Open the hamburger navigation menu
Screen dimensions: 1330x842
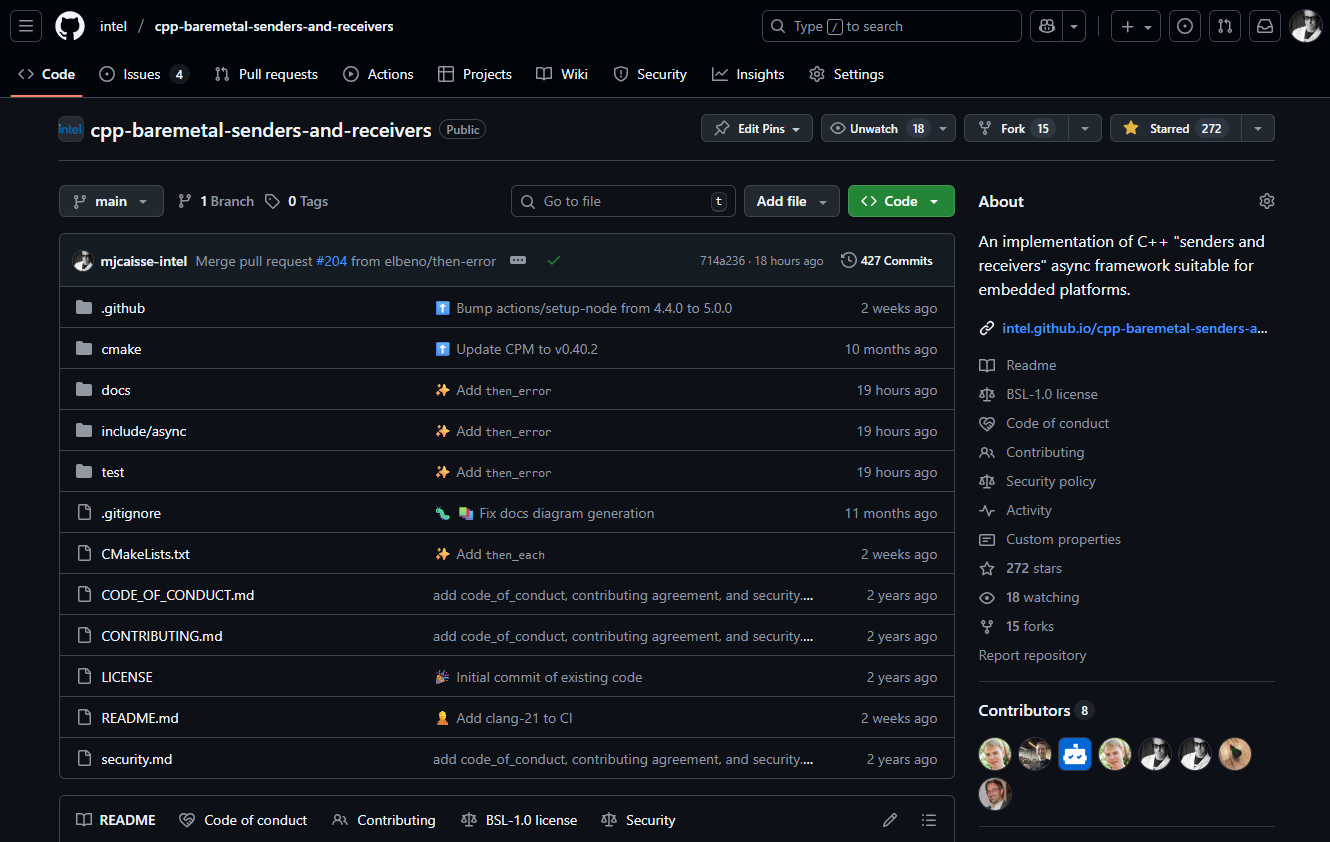26,26
